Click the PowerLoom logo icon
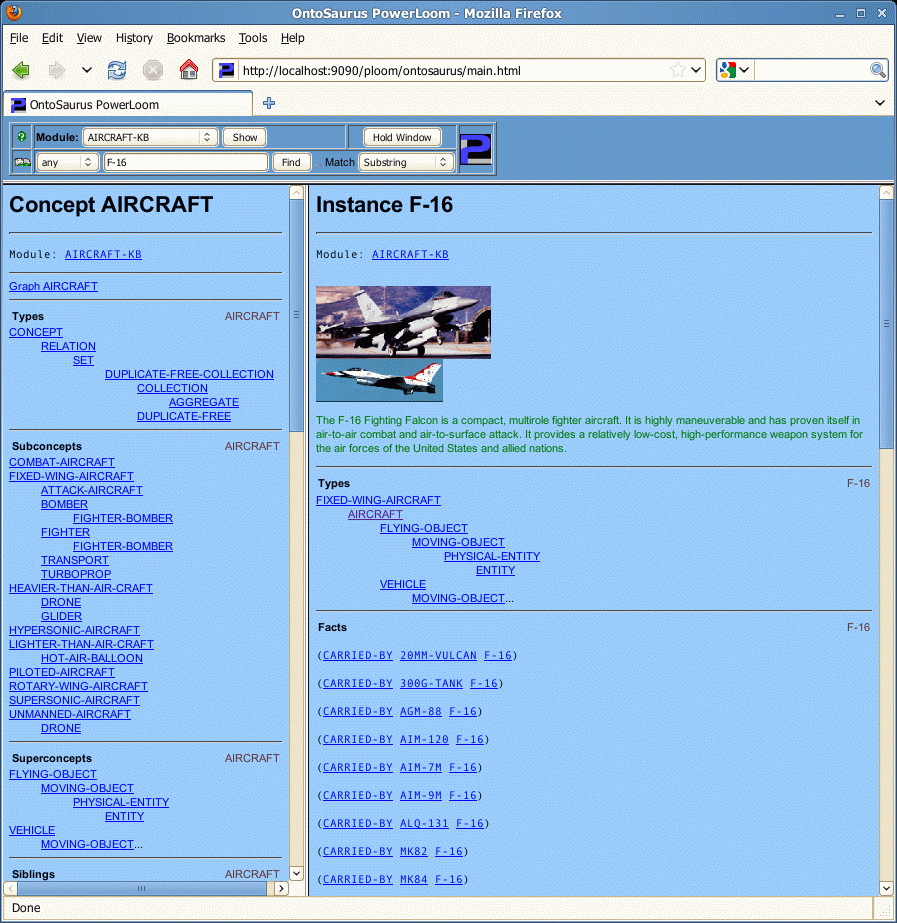The width and height of the screenshot is (897, 923). click(x=476, y=150)
